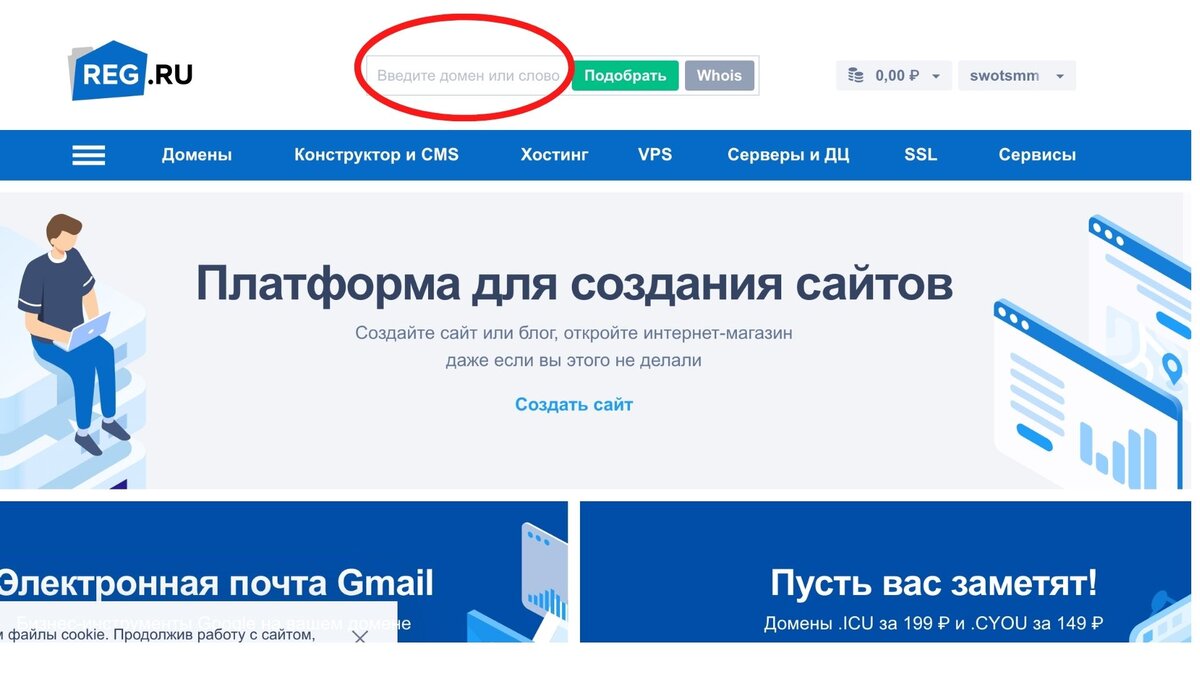This screenshot has width=1200, height=675.
Task: Dismiss the cookie notice with the X
Action: [360, 634]
